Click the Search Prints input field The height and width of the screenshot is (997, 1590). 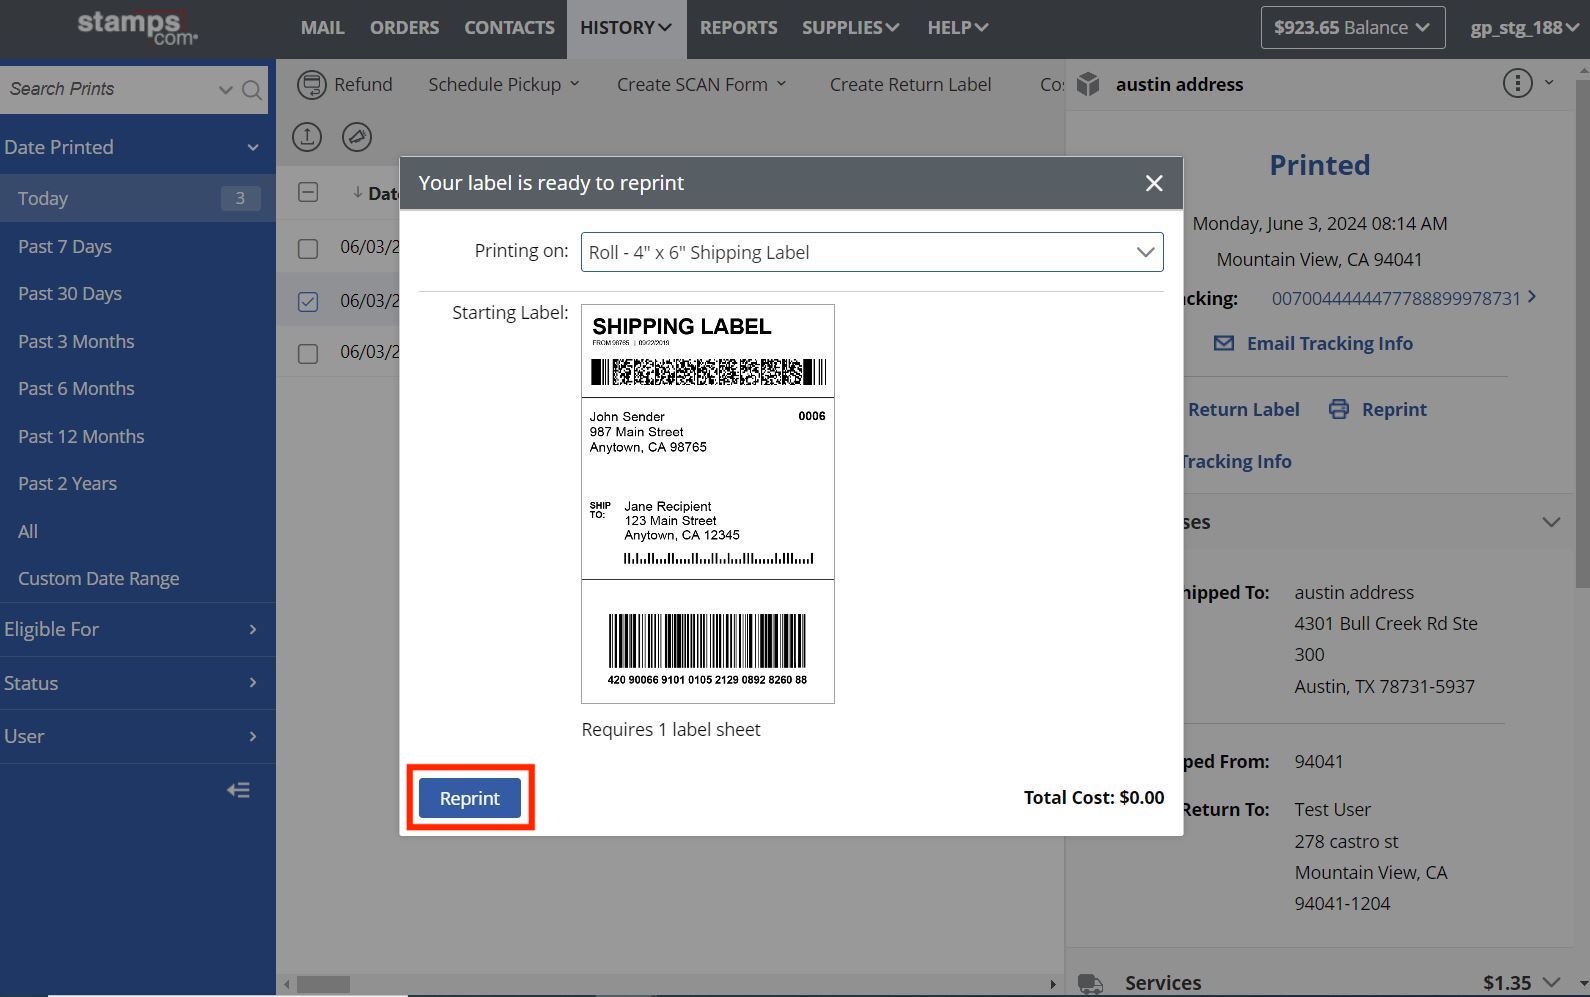point(110,89)
